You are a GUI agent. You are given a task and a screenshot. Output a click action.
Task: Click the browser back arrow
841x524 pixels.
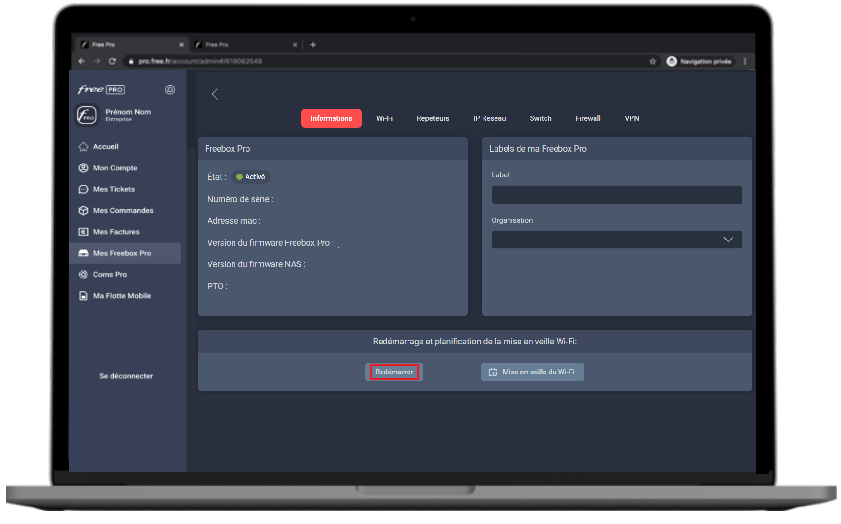[x=82, y=61]
